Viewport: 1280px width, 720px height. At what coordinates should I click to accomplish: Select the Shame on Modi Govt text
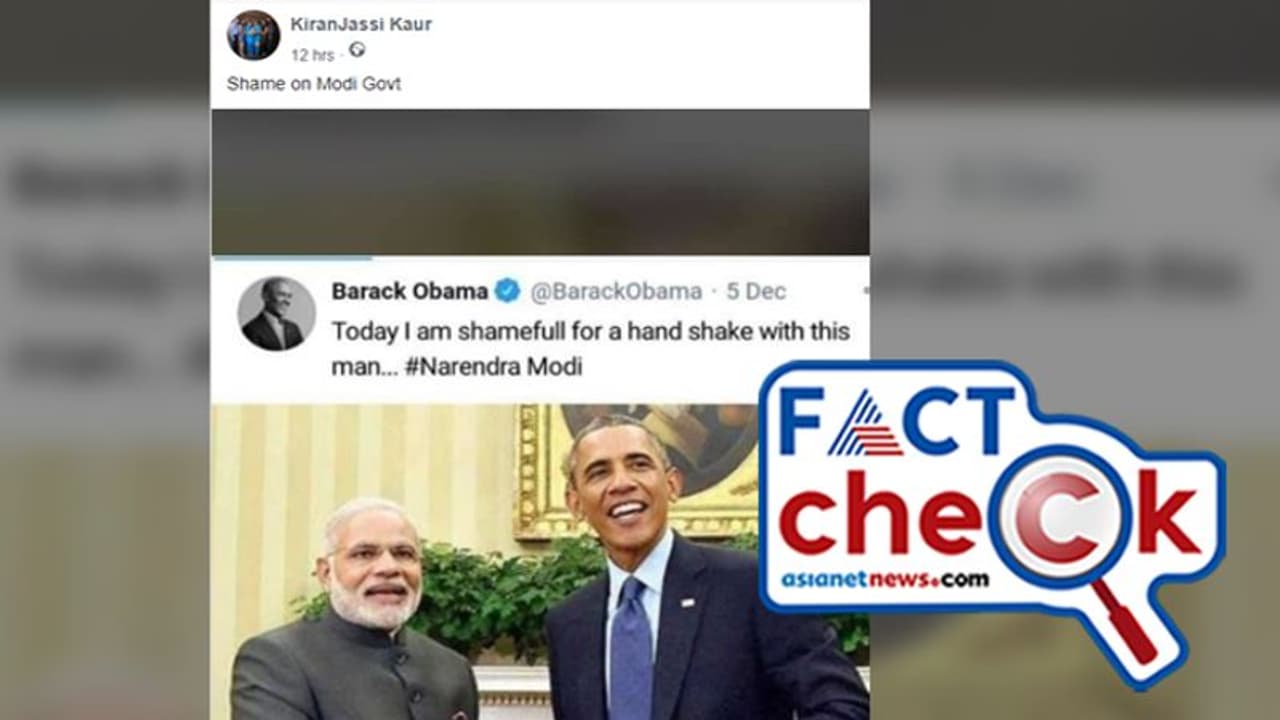coord(314,84)
